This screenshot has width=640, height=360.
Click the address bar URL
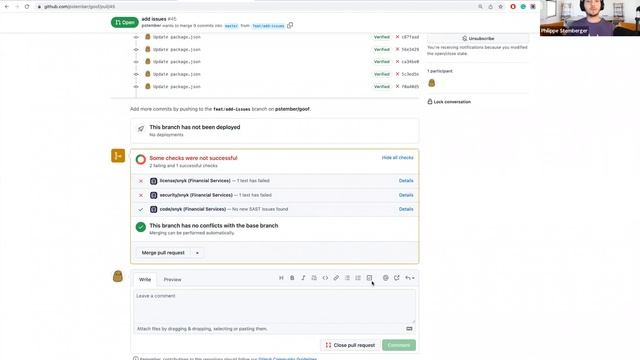pos(80,7)
